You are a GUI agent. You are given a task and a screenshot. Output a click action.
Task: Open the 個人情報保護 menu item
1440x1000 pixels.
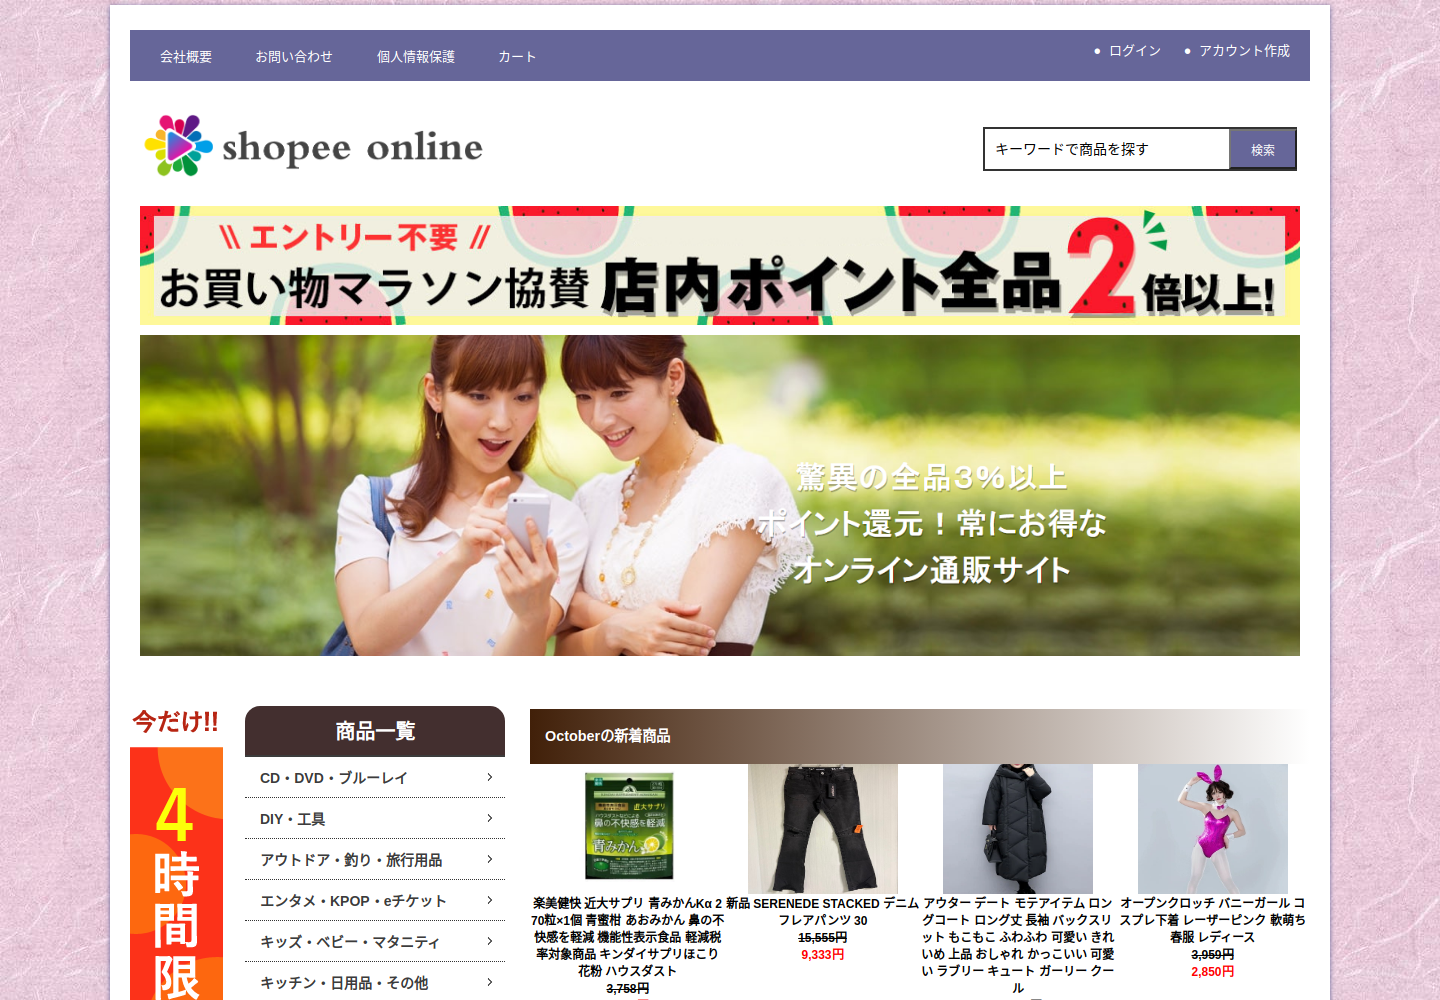tap(416, 57)
